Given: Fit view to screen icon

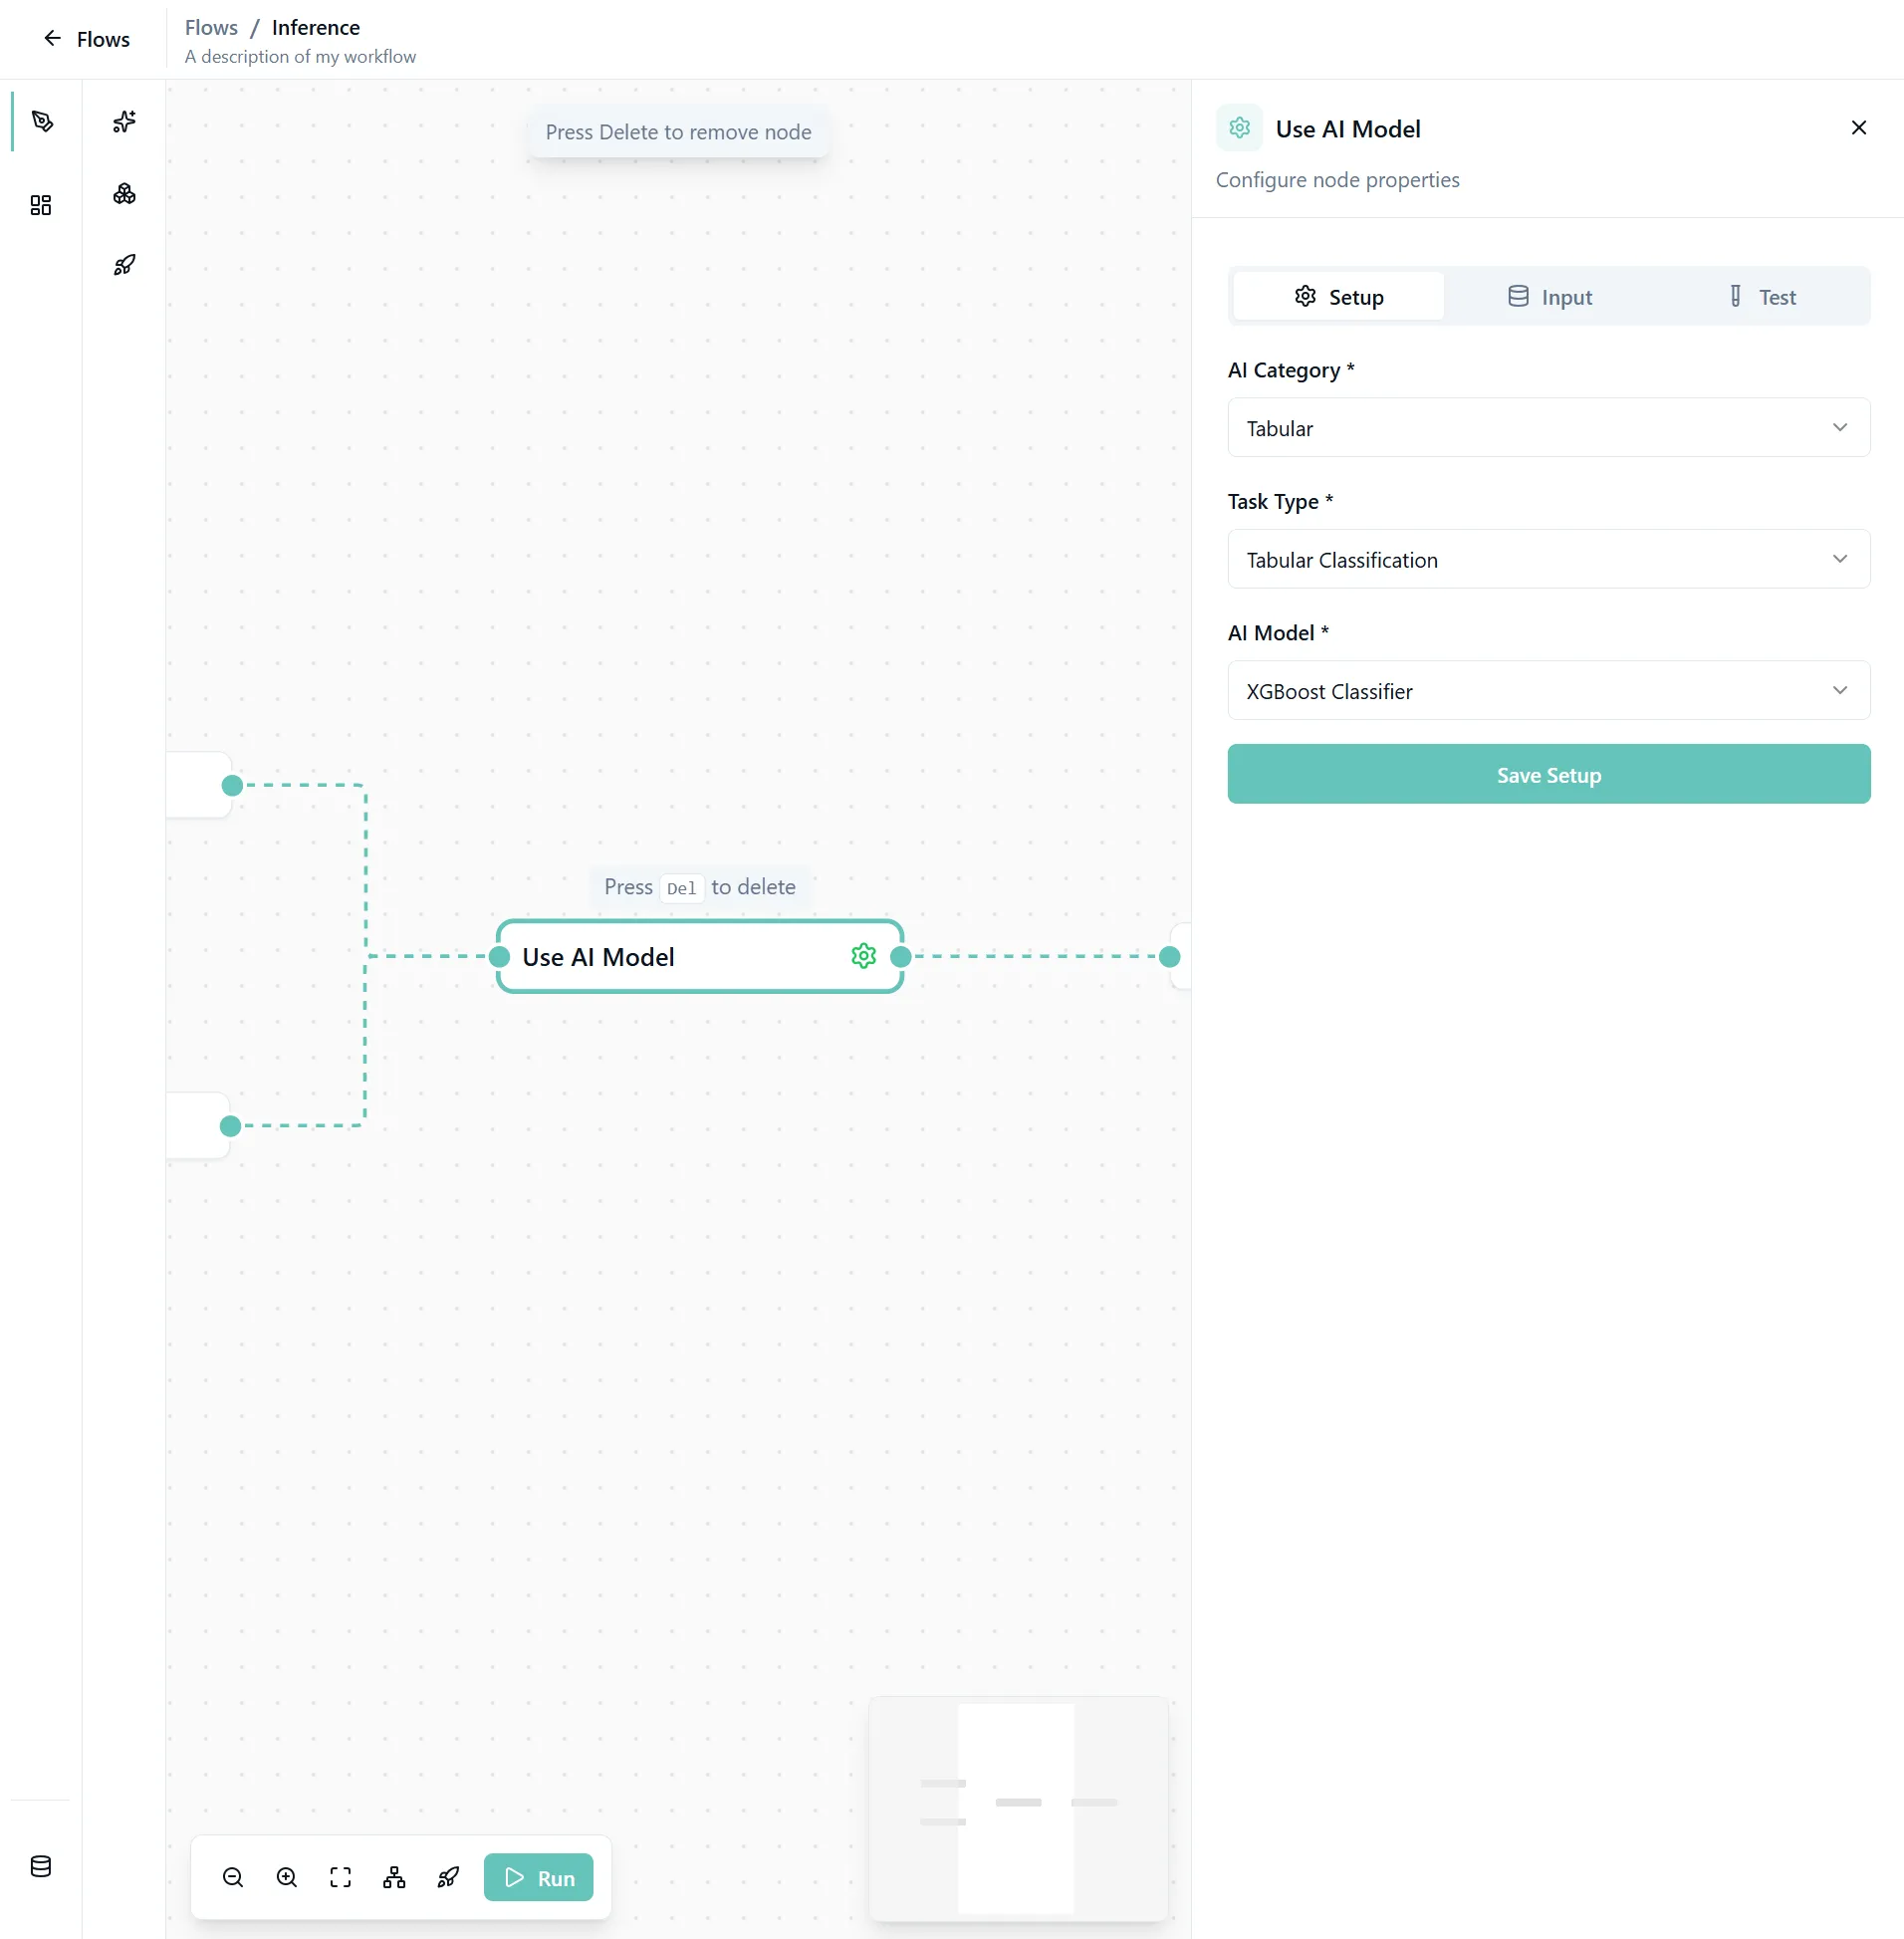Looking at the screenshot, I should coord(341,1877).
